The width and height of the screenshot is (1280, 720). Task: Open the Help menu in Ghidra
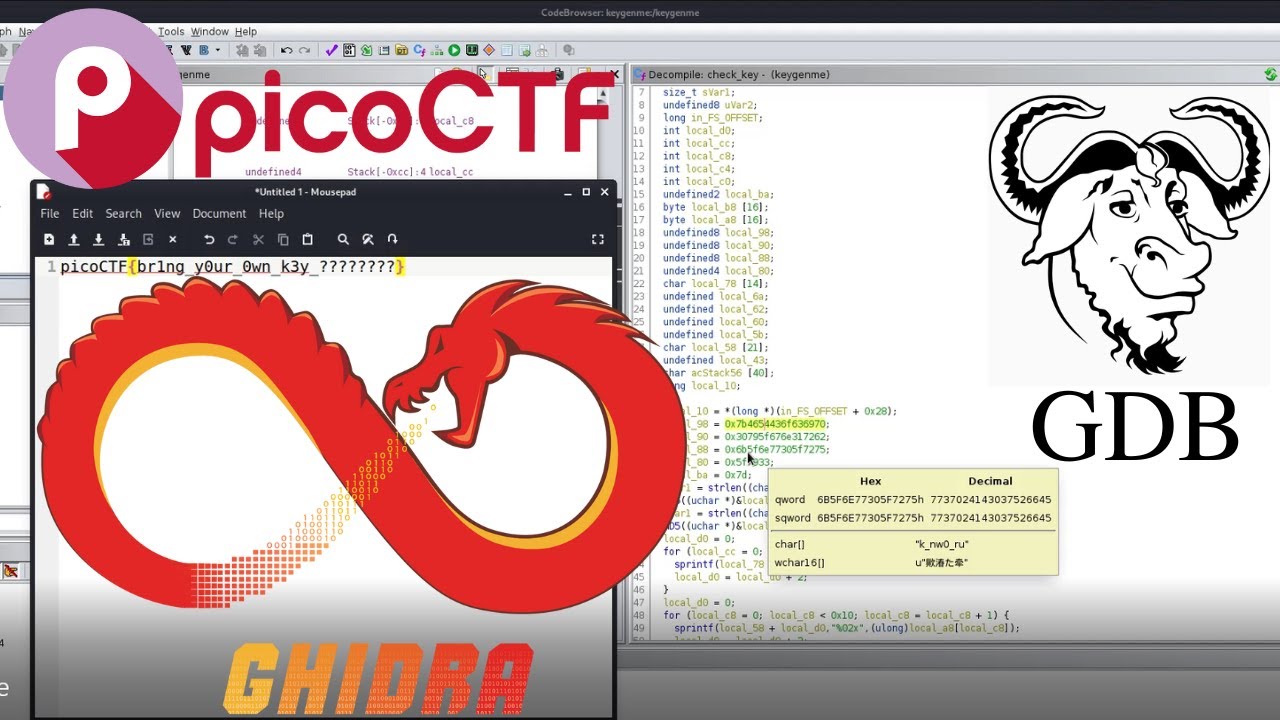pyautogui.click(x=245, y=32)
